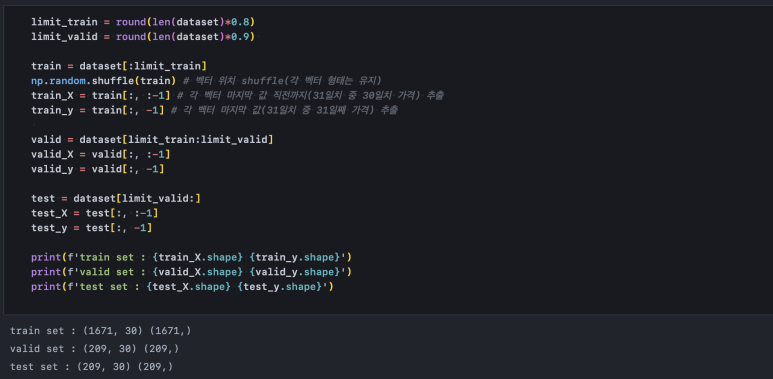This screenshot has height=379, width=773.
Task: Click the line 'limit_train = round(len(dataset)*0.8)'
Action: 143,22
